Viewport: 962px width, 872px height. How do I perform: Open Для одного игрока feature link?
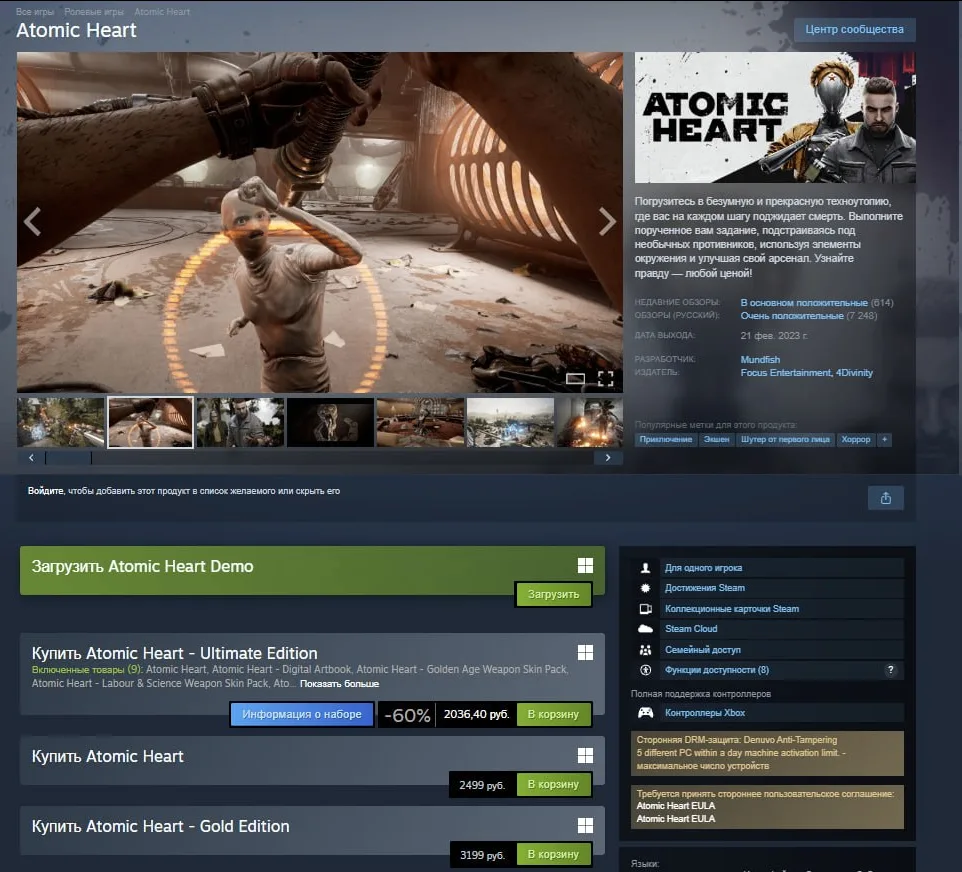pos(703,568)
